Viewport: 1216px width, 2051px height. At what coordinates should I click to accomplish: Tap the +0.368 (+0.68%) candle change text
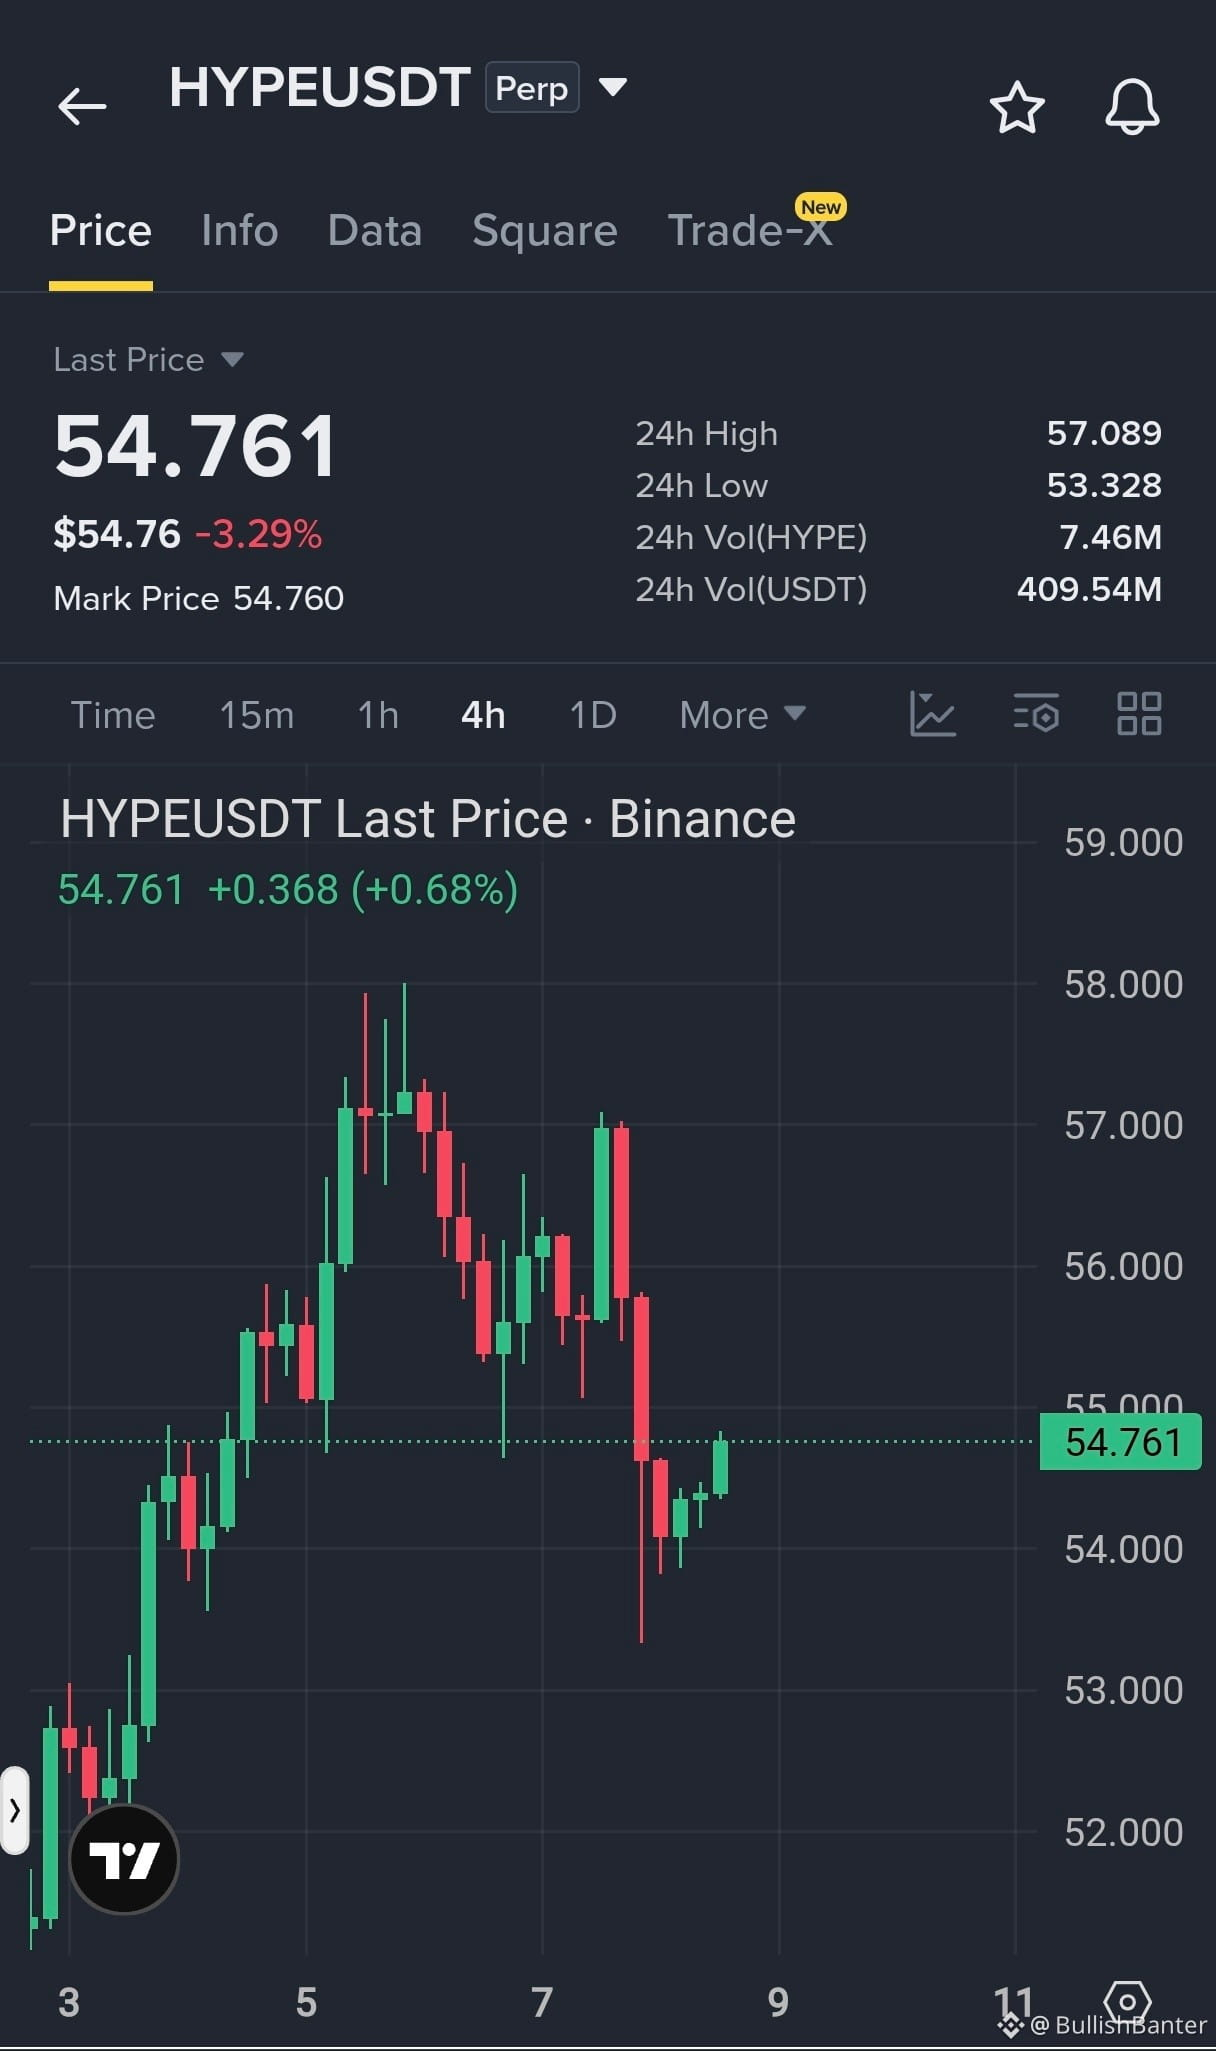tap(363, 889)
